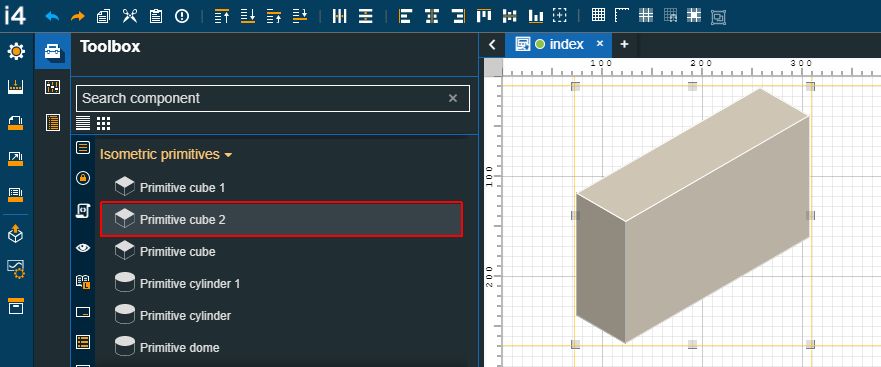Click the Align top icon
881x367 pixels.
(484, 16)
